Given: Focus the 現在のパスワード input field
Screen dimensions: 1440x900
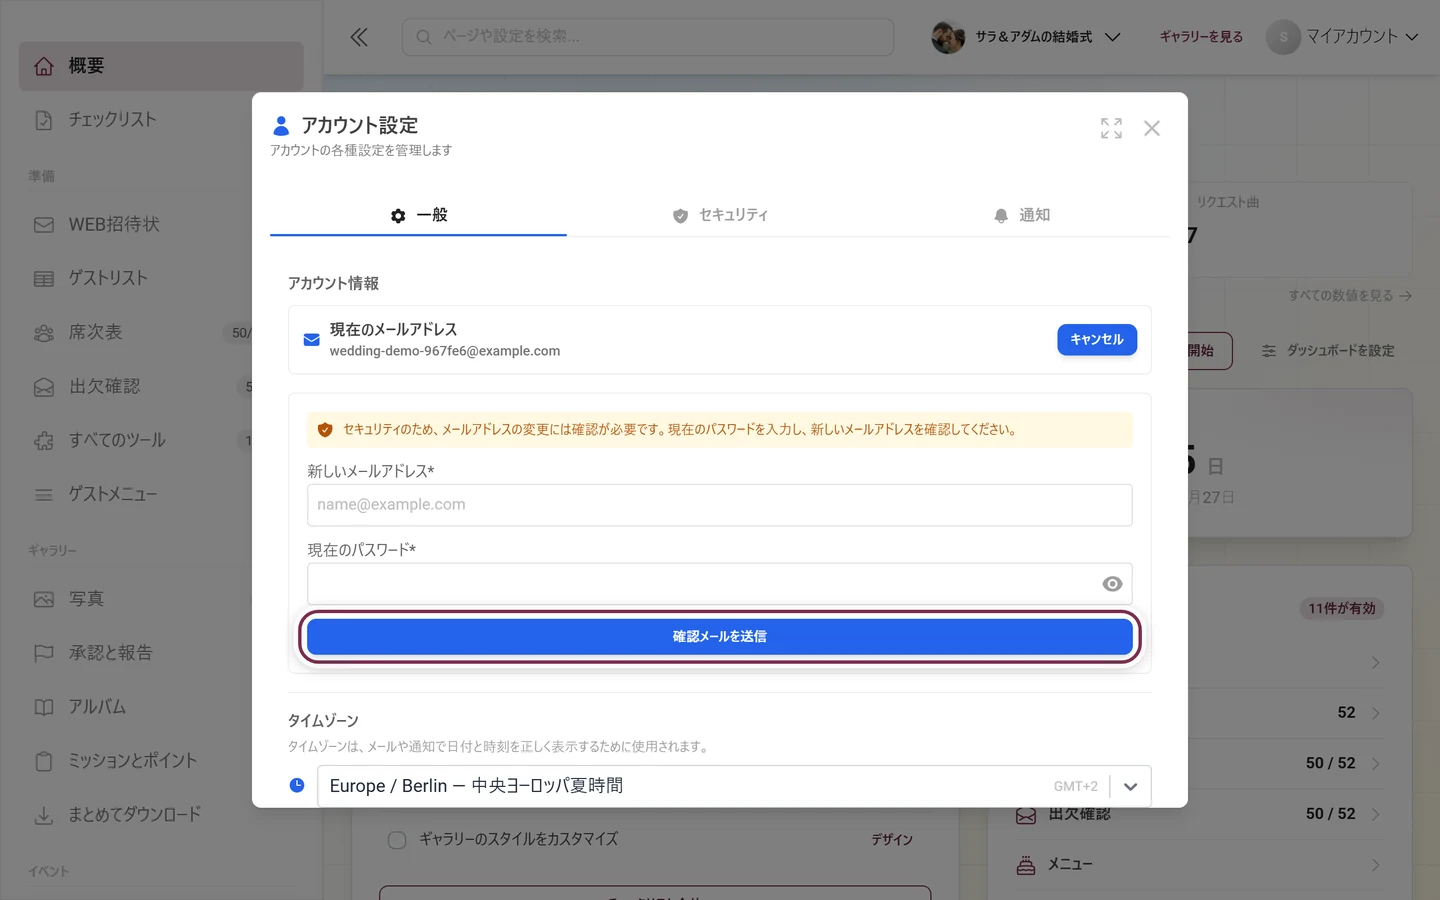Looking at the screenshot, I should click(x=720, y=584).
